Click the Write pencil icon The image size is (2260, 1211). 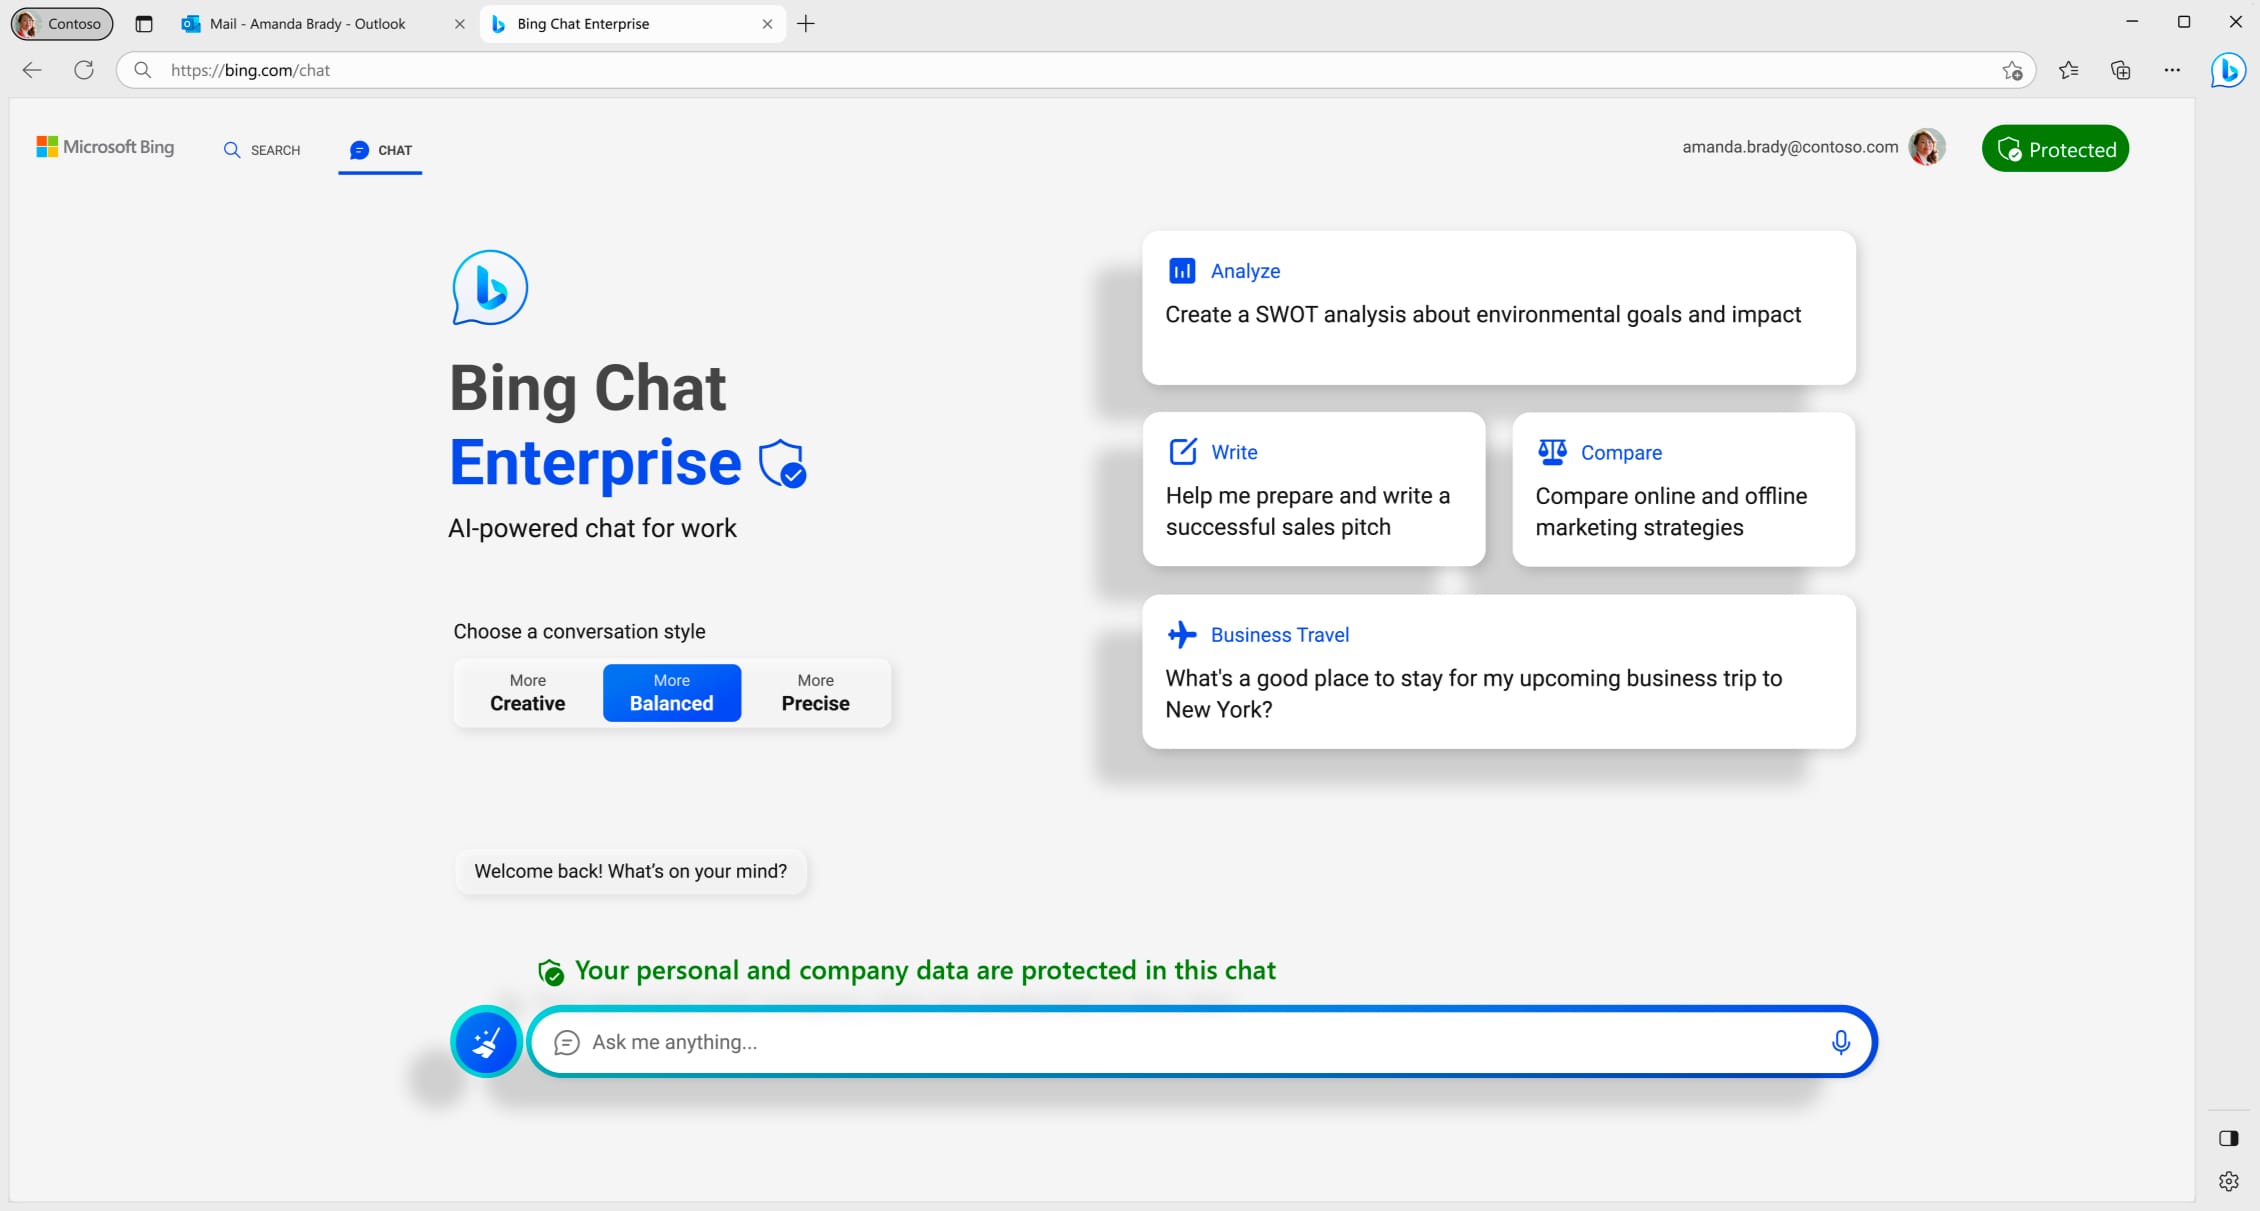click(1183, 452)
